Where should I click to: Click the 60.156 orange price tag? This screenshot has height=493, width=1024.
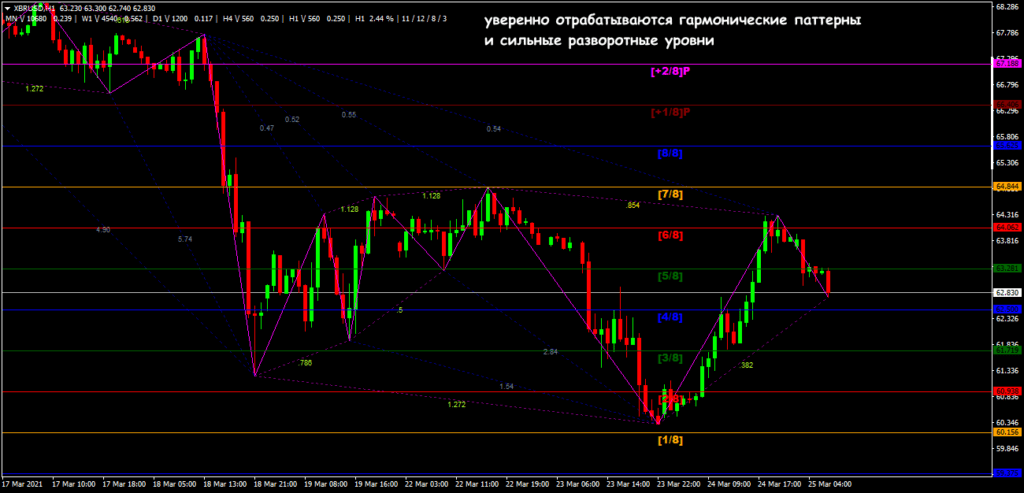tap(1006, 433)
